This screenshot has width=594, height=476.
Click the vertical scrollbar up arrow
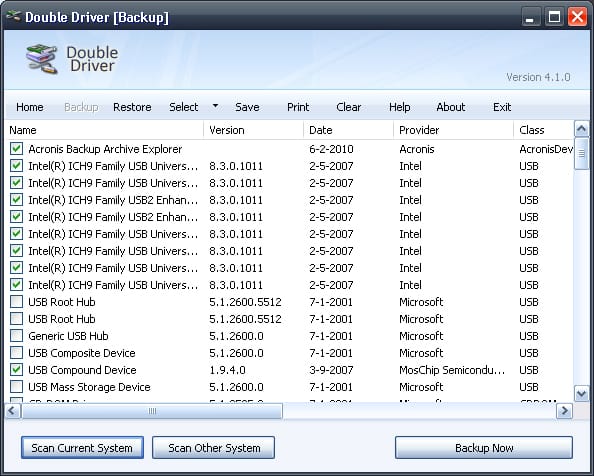(x=581, y=129)
